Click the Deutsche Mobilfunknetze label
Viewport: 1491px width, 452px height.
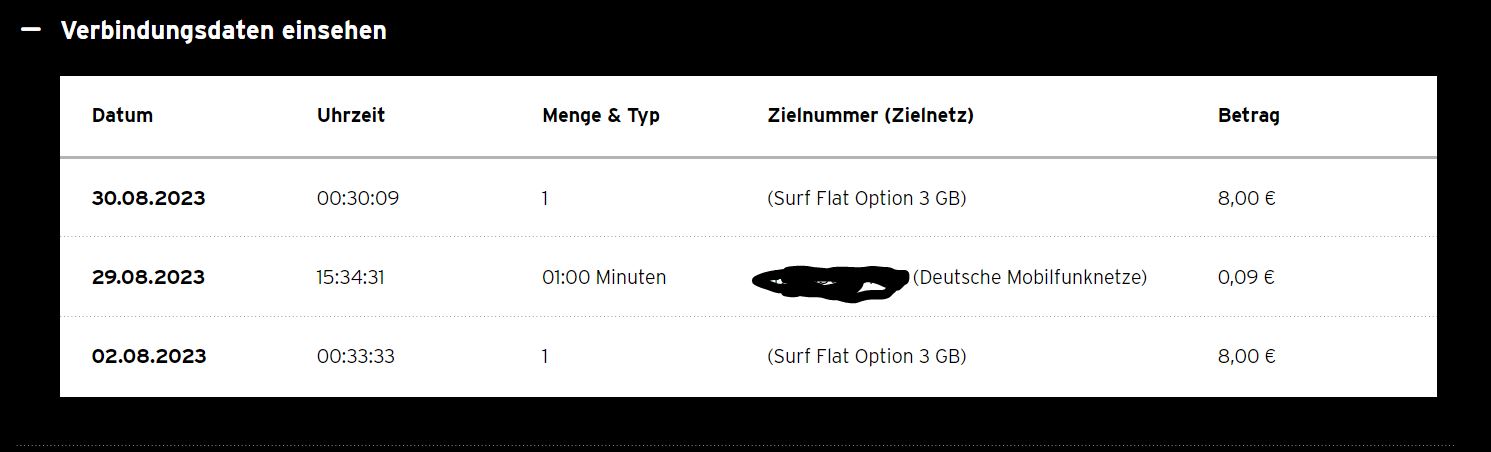(1030, 277)
